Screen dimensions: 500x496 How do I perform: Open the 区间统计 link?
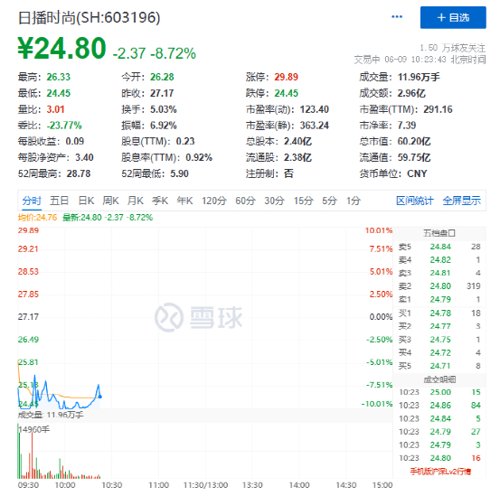[415, 201]
